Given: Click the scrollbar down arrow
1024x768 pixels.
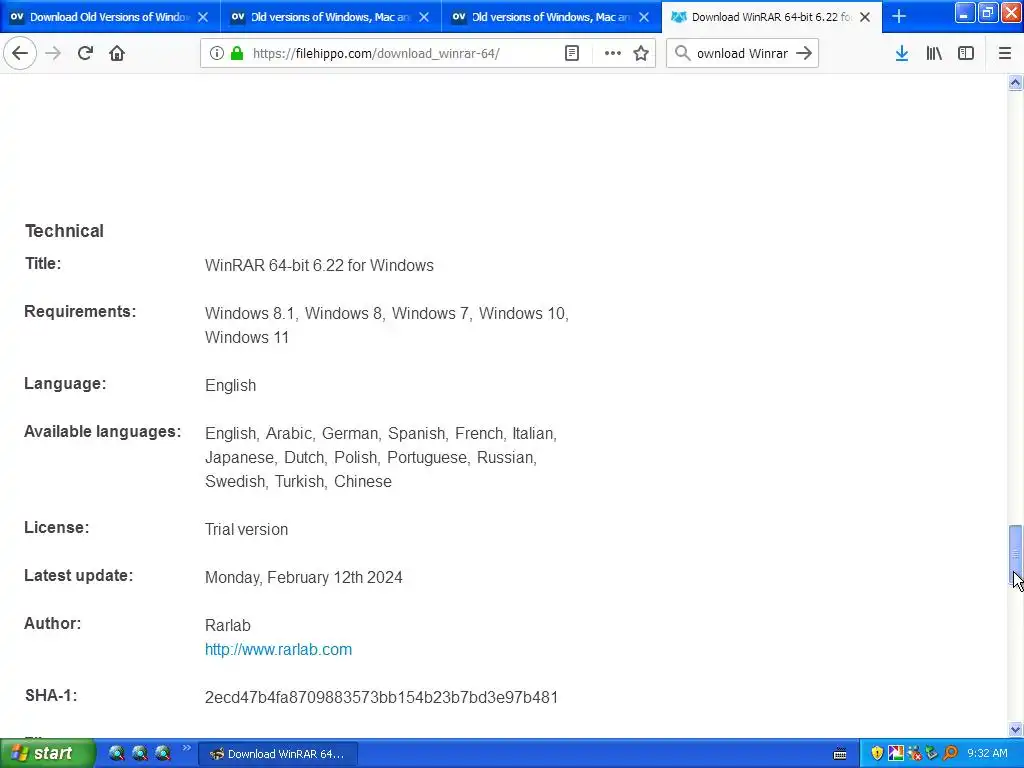Looking at the screenshot, I should [x=1015, y=729].
